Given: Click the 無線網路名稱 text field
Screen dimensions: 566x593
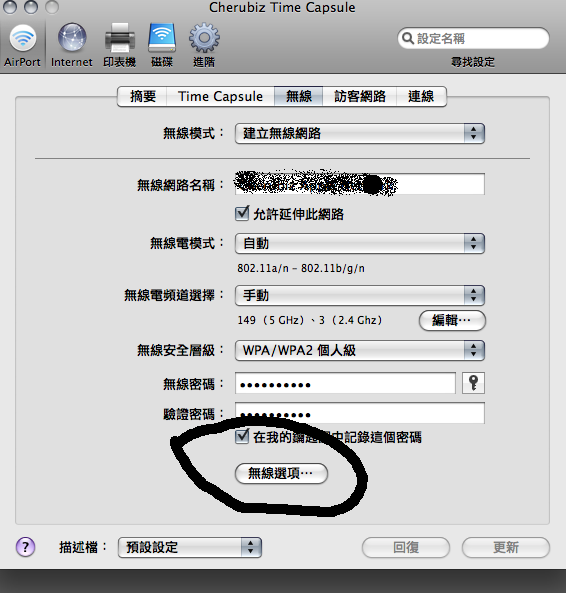Looking at the screenshot, I should [360, 184].
